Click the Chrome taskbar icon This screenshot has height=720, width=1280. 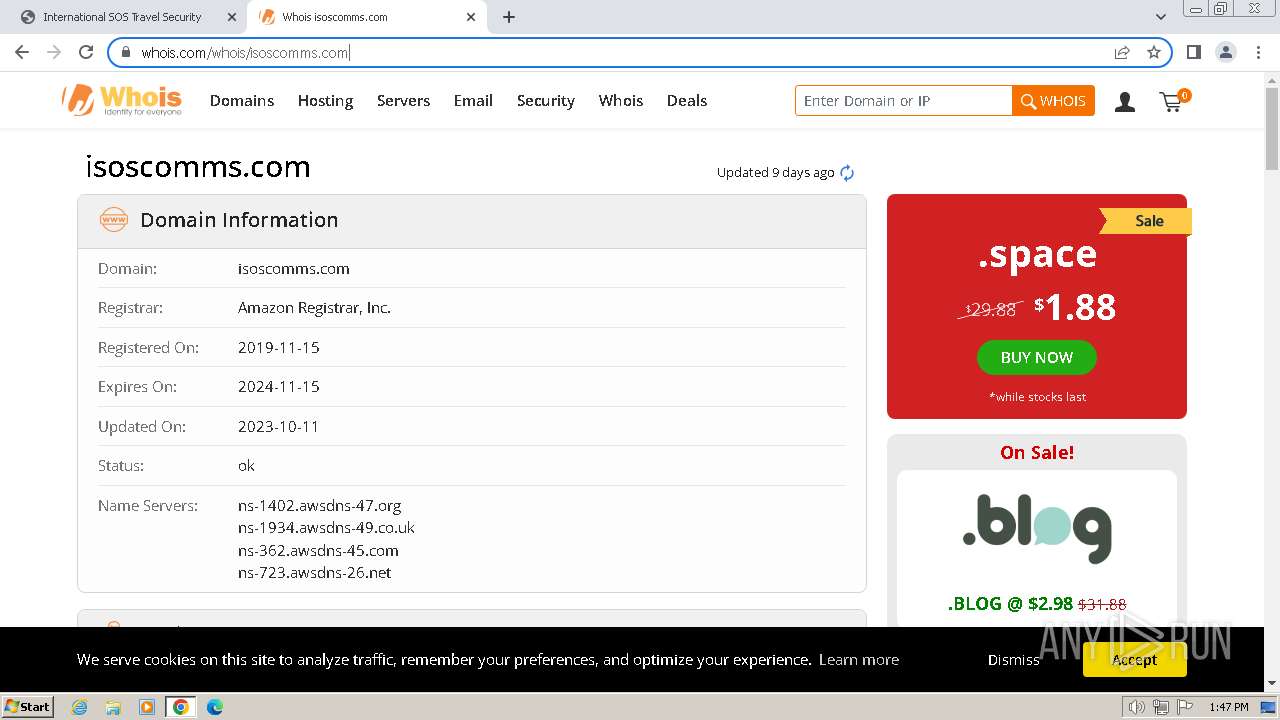click(181, 707)
